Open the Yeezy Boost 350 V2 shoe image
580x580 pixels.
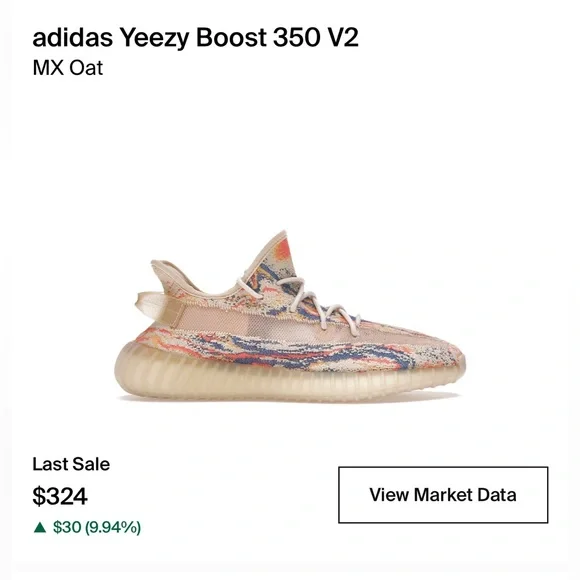click(x=290, y=316)
